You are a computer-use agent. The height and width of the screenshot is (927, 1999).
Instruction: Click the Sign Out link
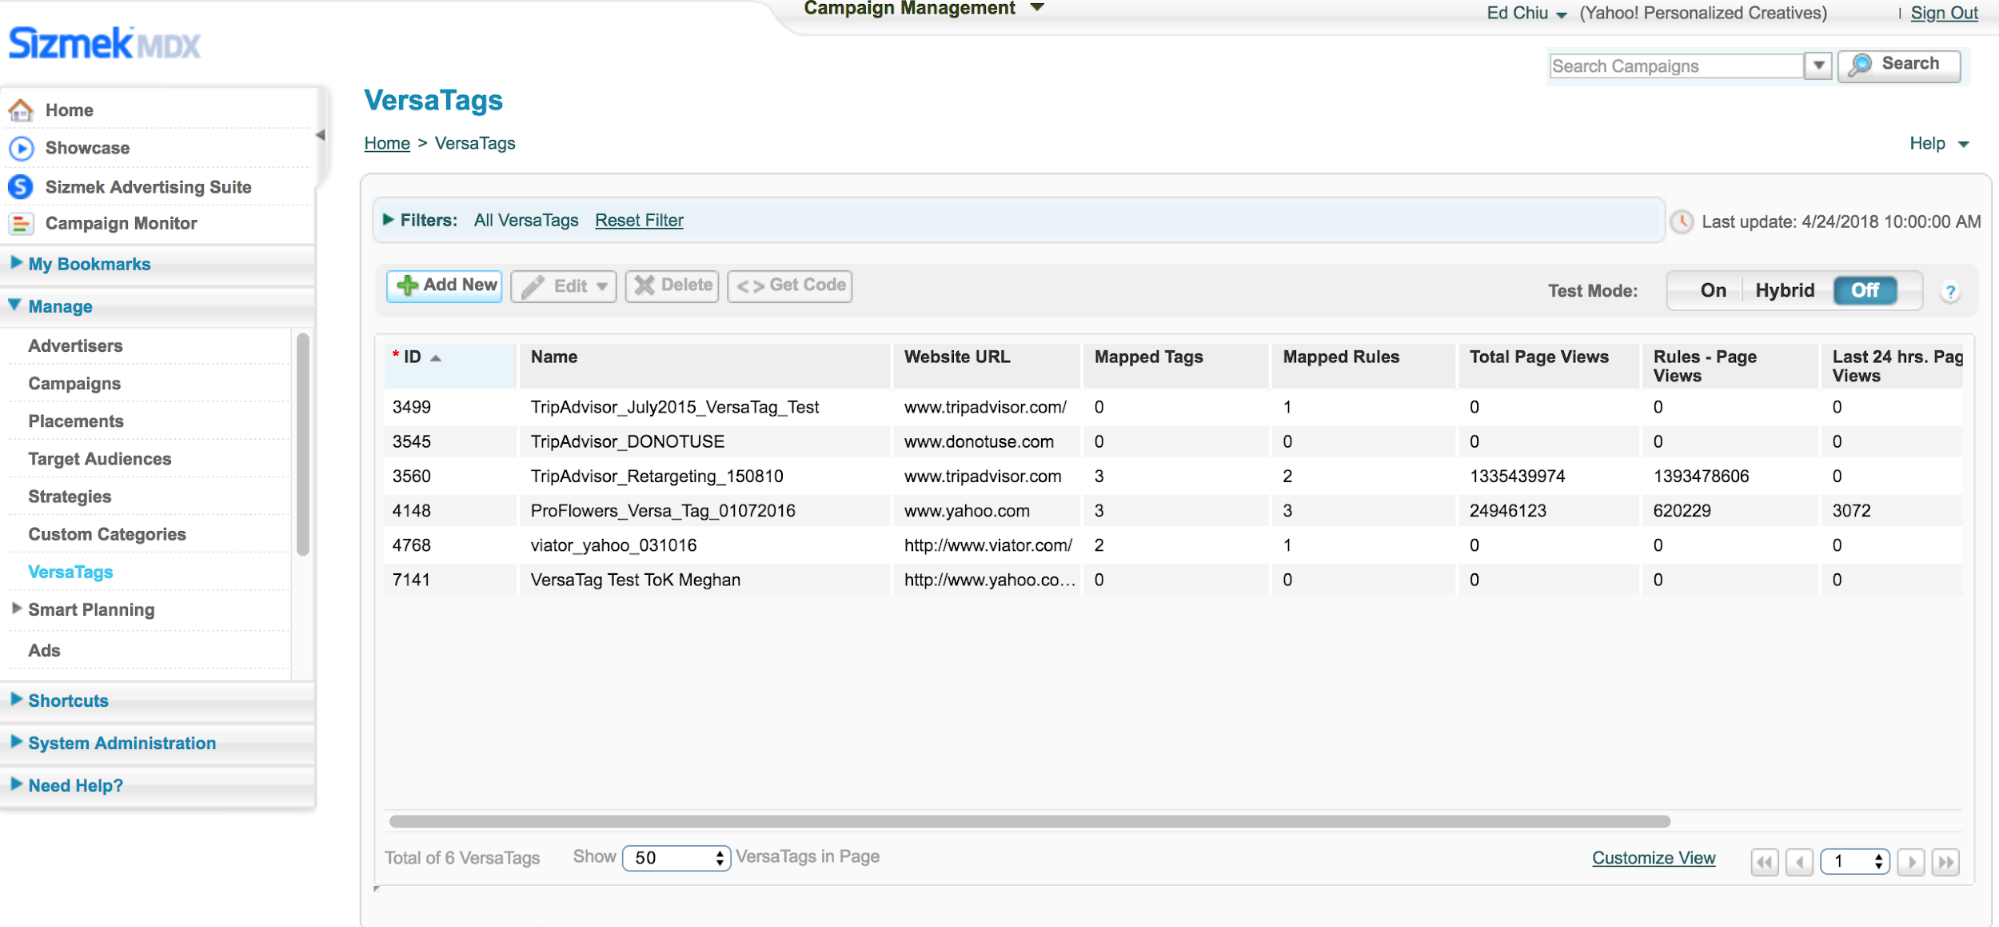tap(1944, 13)
